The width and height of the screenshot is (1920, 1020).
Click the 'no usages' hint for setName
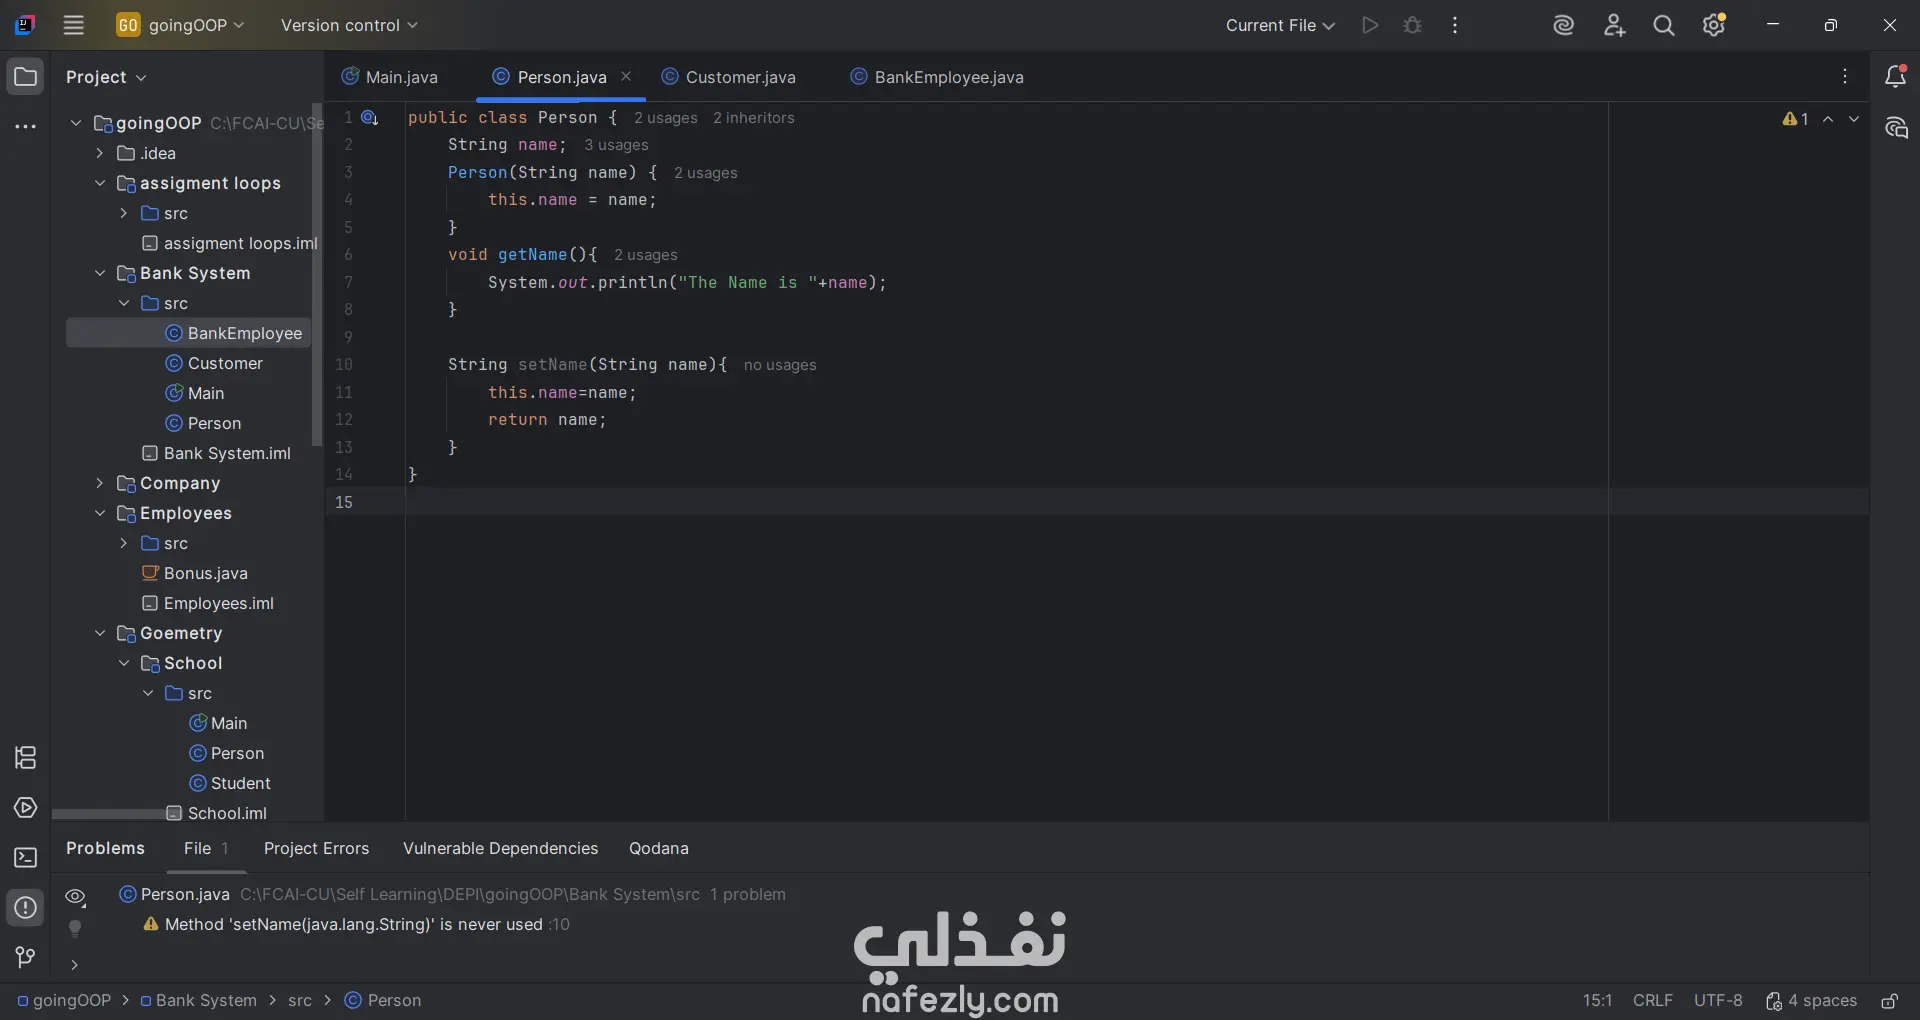click(x=780, y=365)
